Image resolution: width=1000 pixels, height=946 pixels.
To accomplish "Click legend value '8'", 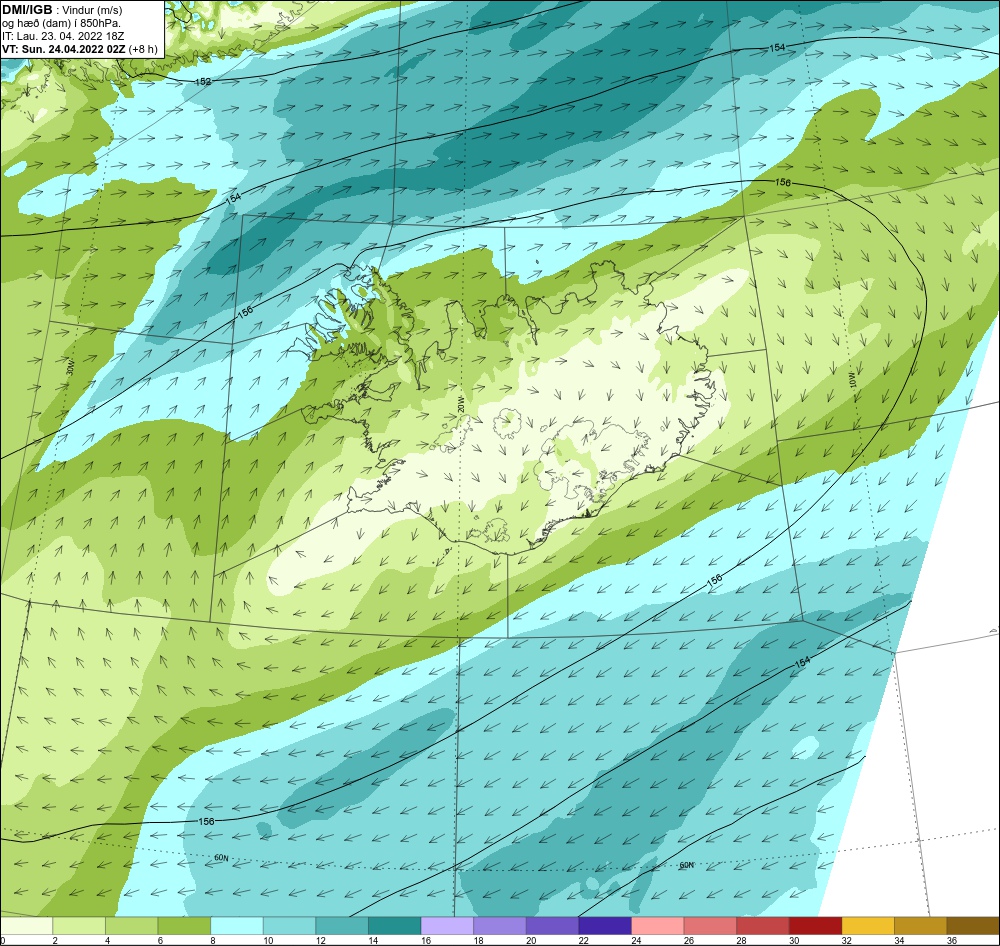I will click(213, 940).
